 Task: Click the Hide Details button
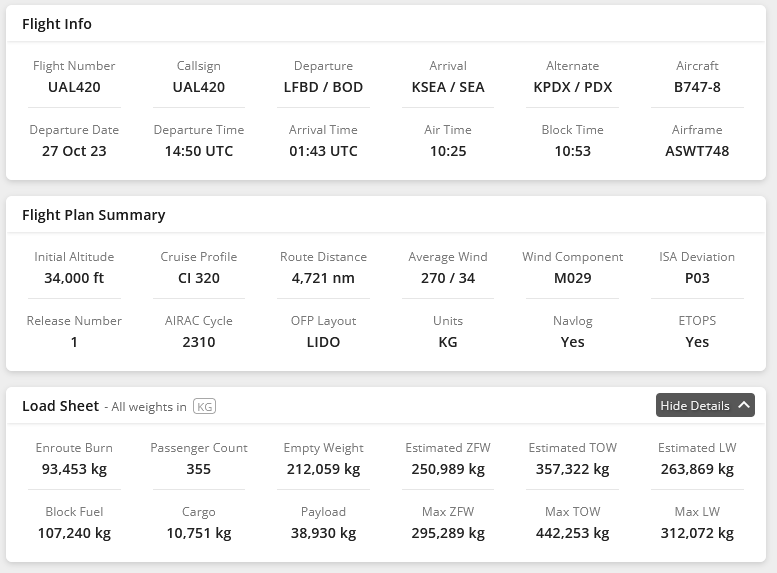pyautogui.click(x=695, y=405)
